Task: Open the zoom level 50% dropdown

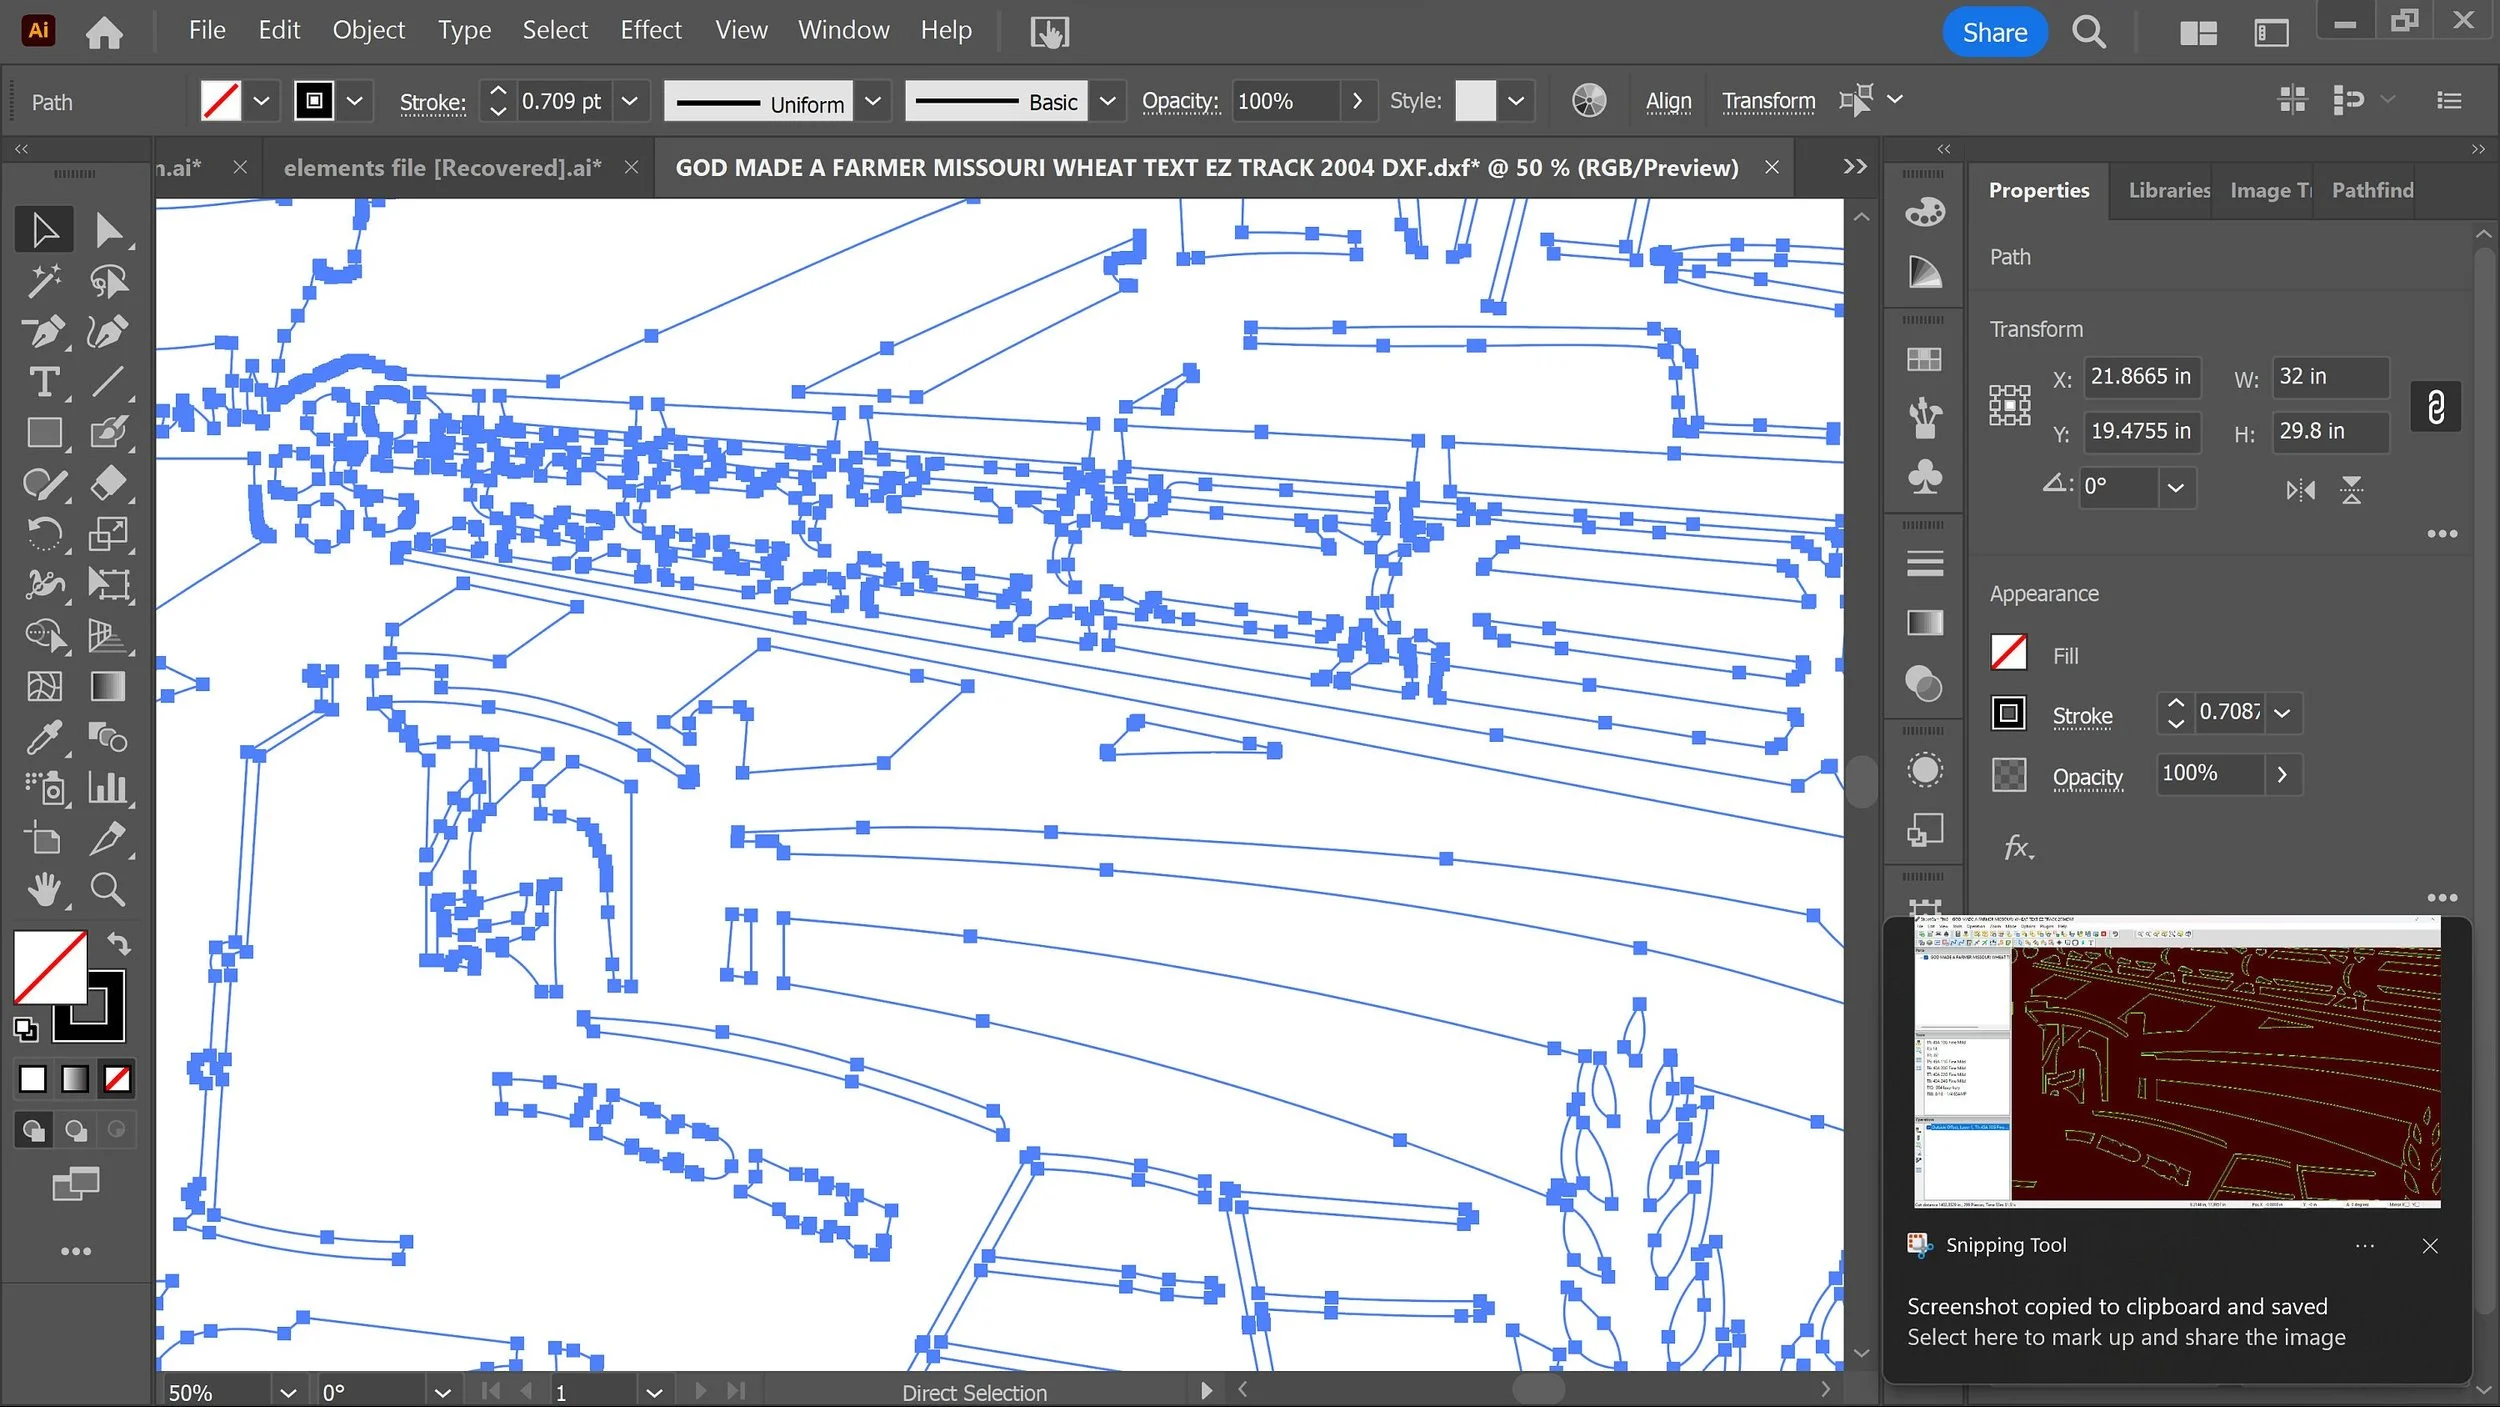Action: pos(287,1392)
